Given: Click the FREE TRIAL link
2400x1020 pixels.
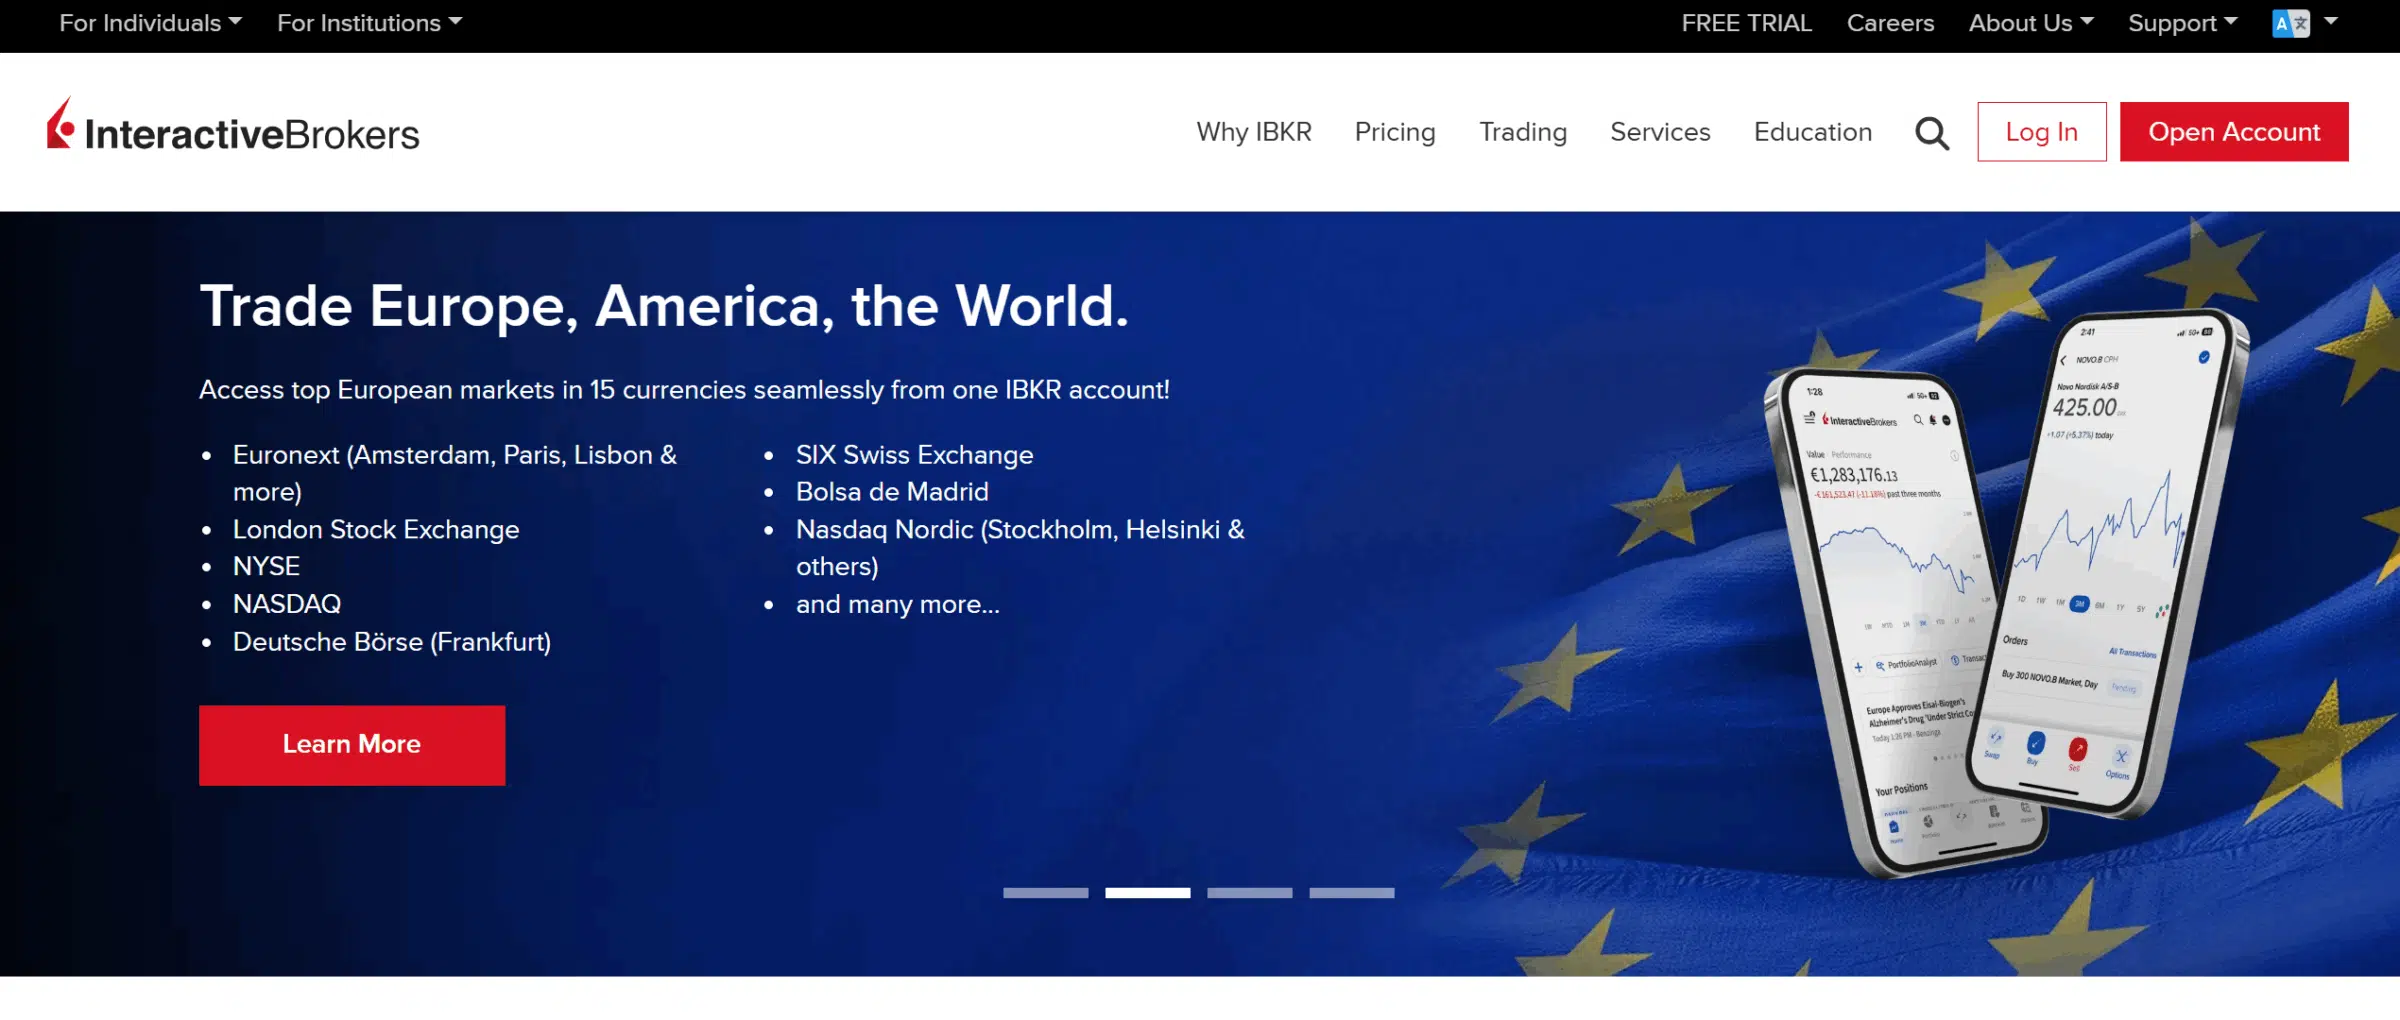Looking at the screenshot, I should pos(1746,23).
